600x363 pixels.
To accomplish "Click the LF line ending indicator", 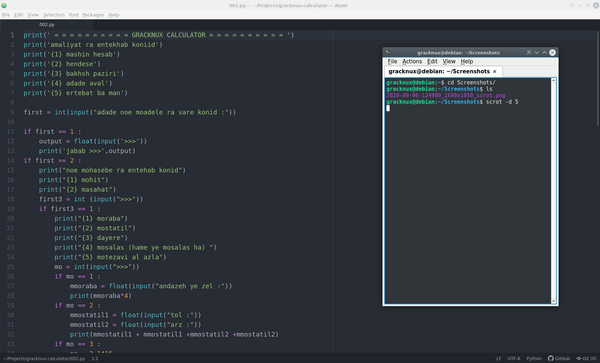I will pyautogui.click(x=499, y=359).
